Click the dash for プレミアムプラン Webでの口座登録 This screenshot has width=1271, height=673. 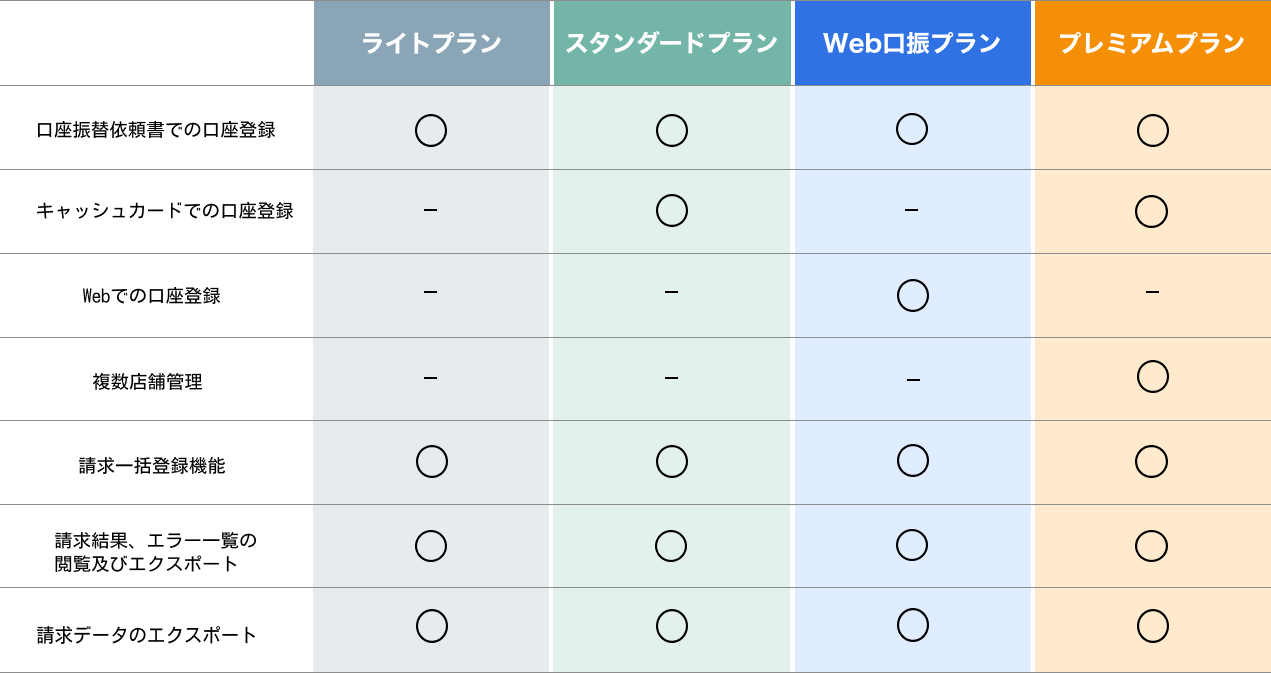point(1152,292)
